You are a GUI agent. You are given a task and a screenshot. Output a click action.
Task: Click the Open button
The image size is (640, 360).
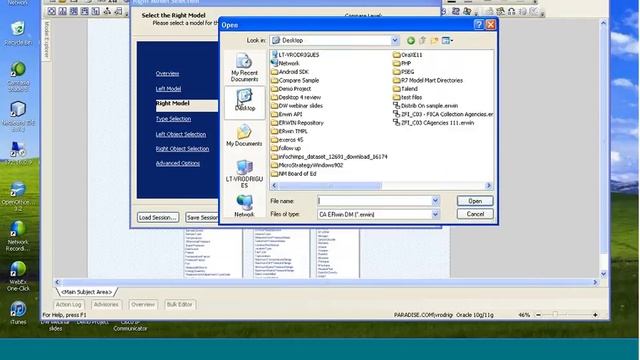475,201
